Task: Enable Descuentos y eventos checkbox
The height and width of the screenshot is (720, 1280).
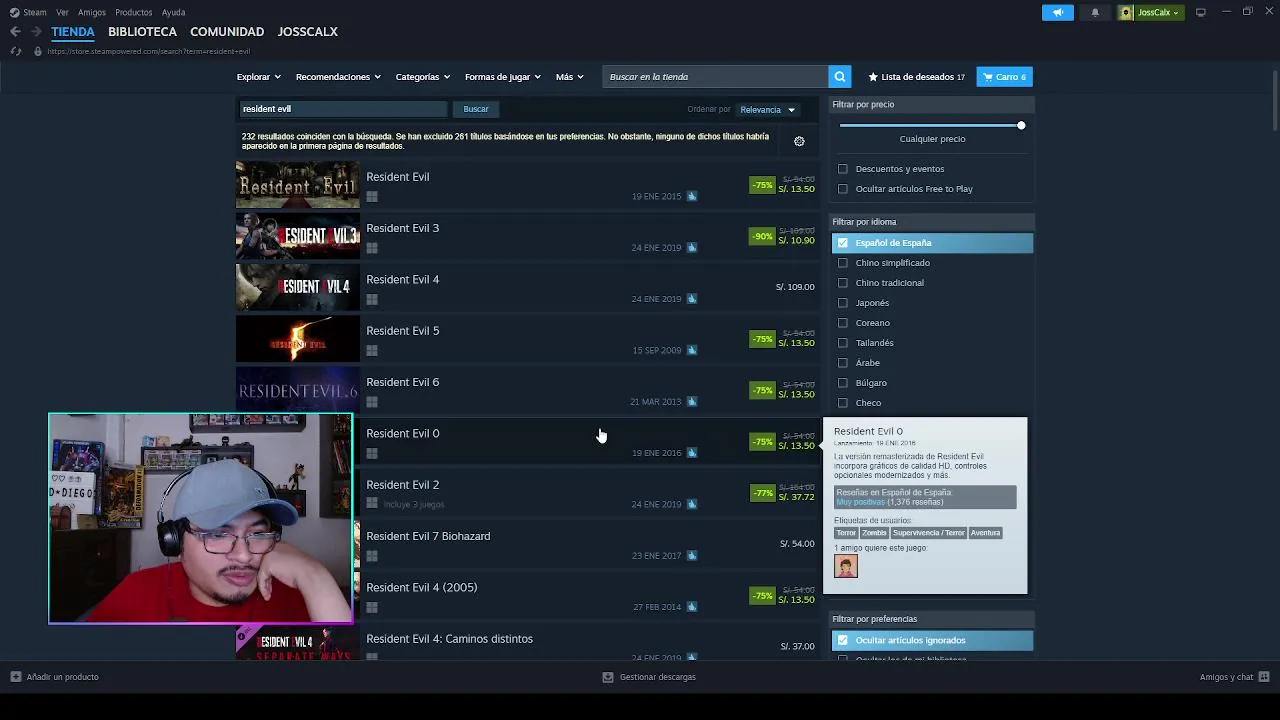Action: click(x=843, y=169)
